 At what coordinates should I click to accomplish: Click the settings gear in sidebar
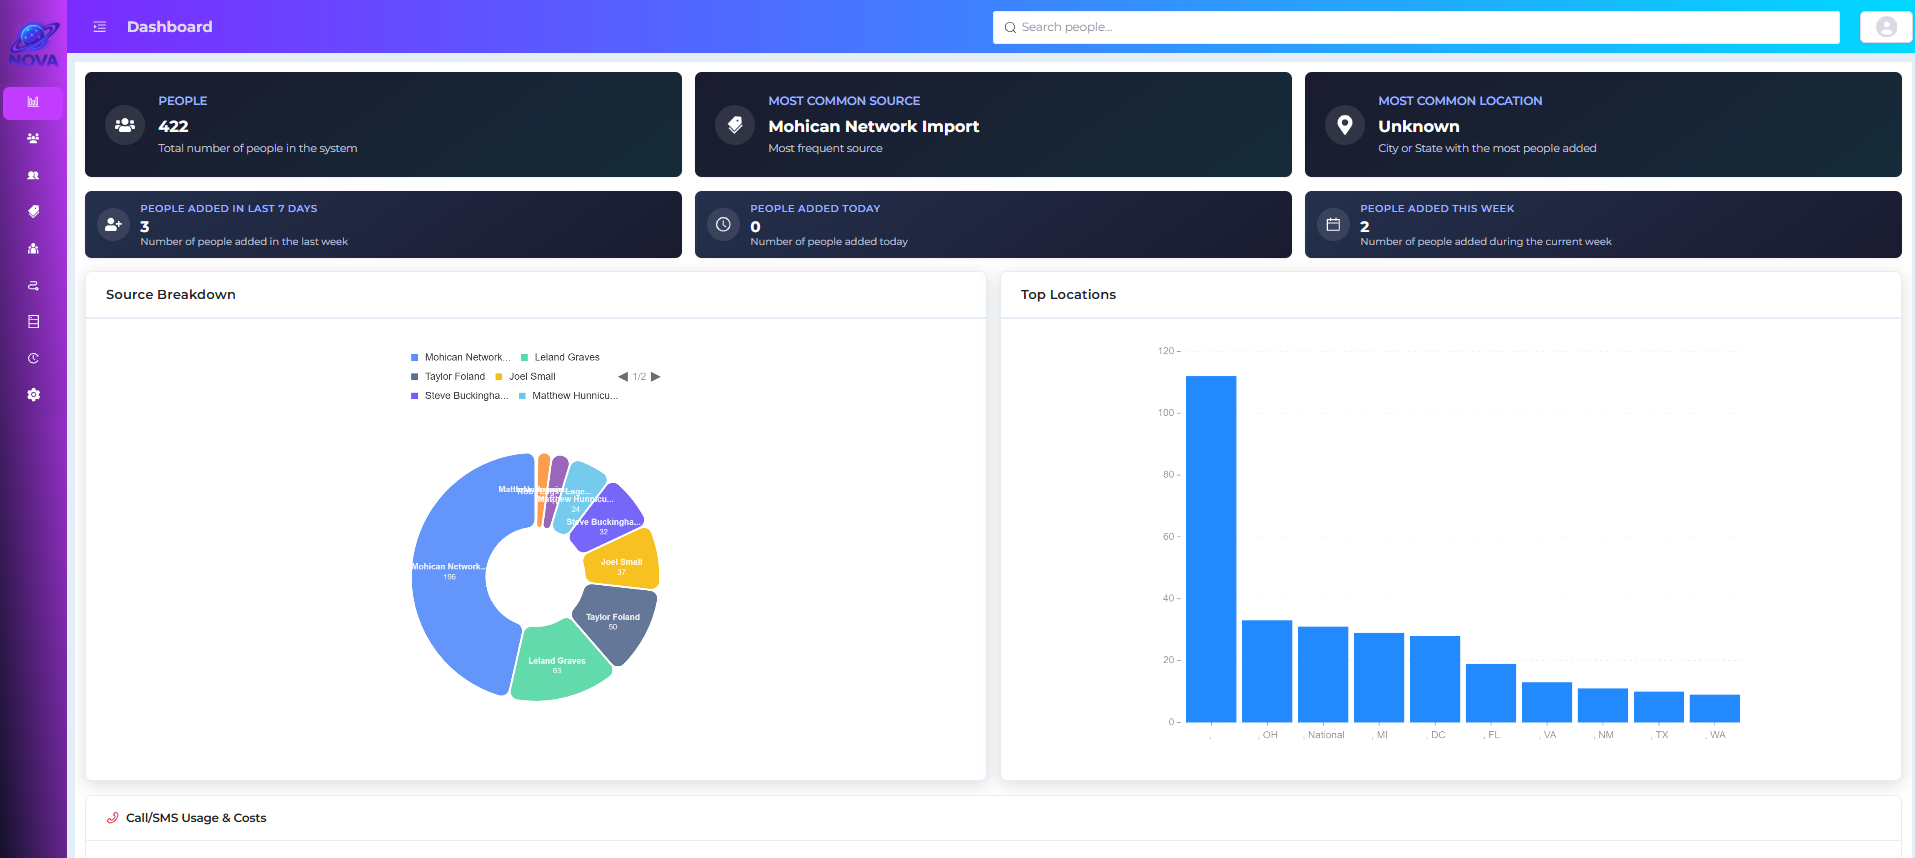(x=33, y=395)
